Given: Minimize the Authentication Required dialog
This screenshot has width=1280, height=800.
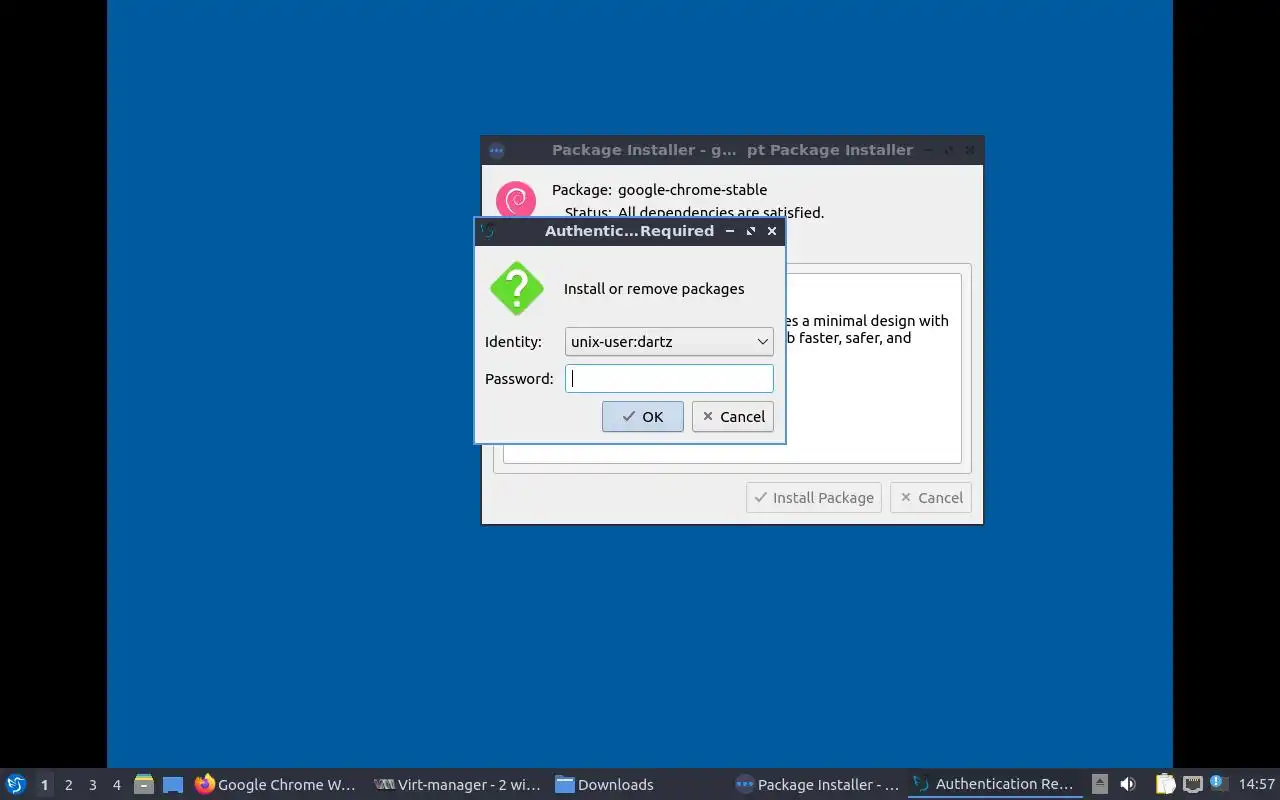Looking at the screenshot, I should tap(730, 231).
